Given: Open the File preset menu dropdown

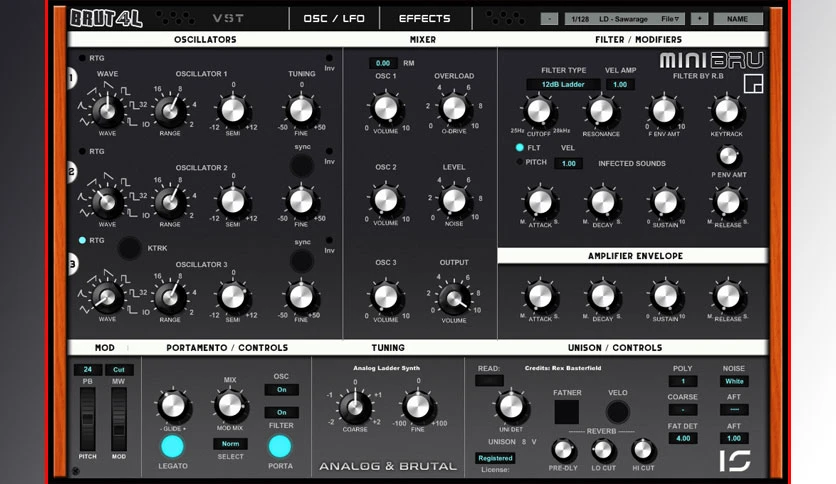Looking at the screenshot, I should (x=670, y=19).
